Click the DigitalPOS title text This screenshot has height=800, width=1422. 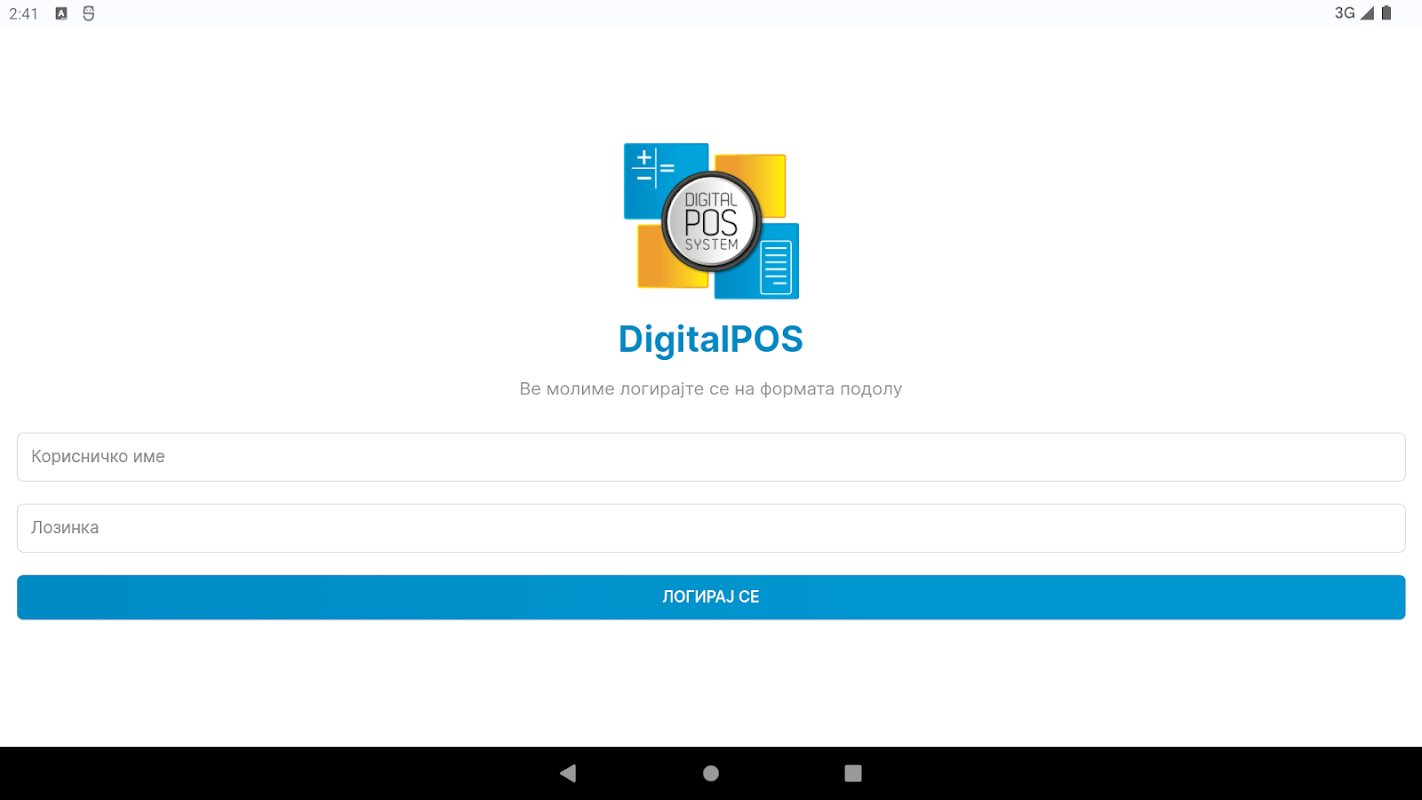pyautogui.click(x=711, y=339)
